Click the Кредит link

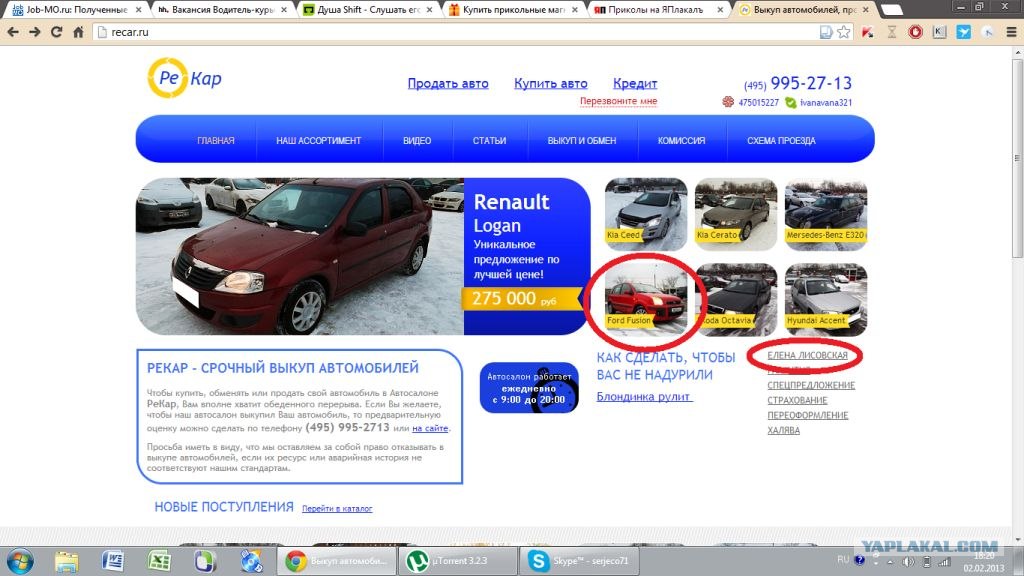635,84
